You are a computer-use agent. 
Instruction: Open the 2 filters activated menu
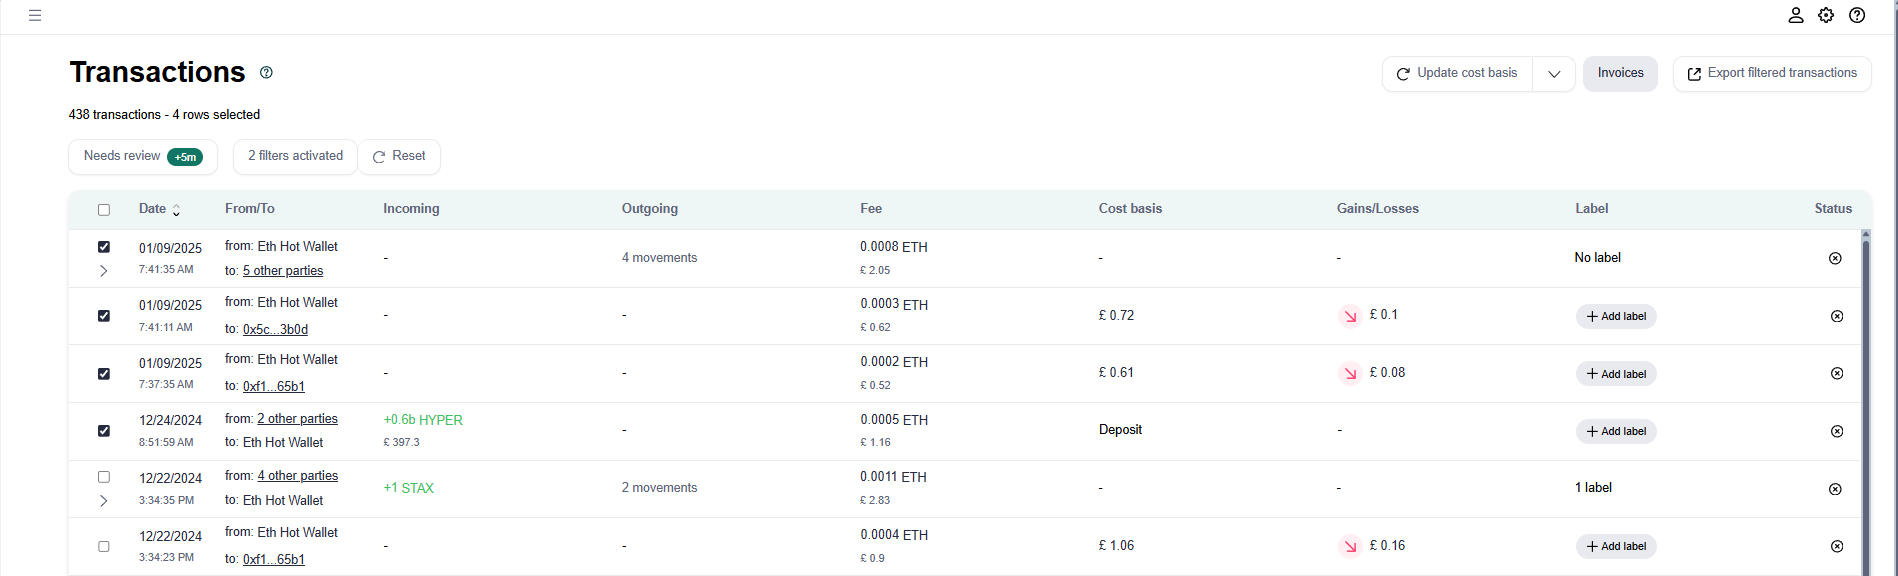point(295,157)
